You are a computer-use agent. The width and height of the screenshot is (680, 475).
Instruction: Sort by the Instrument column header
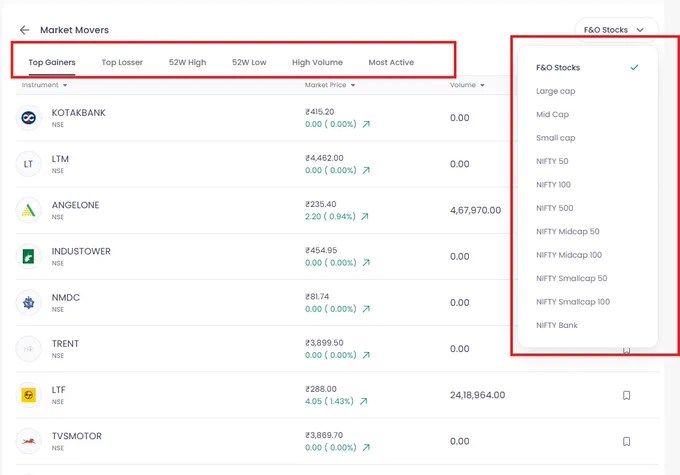(x=44, y=85)
